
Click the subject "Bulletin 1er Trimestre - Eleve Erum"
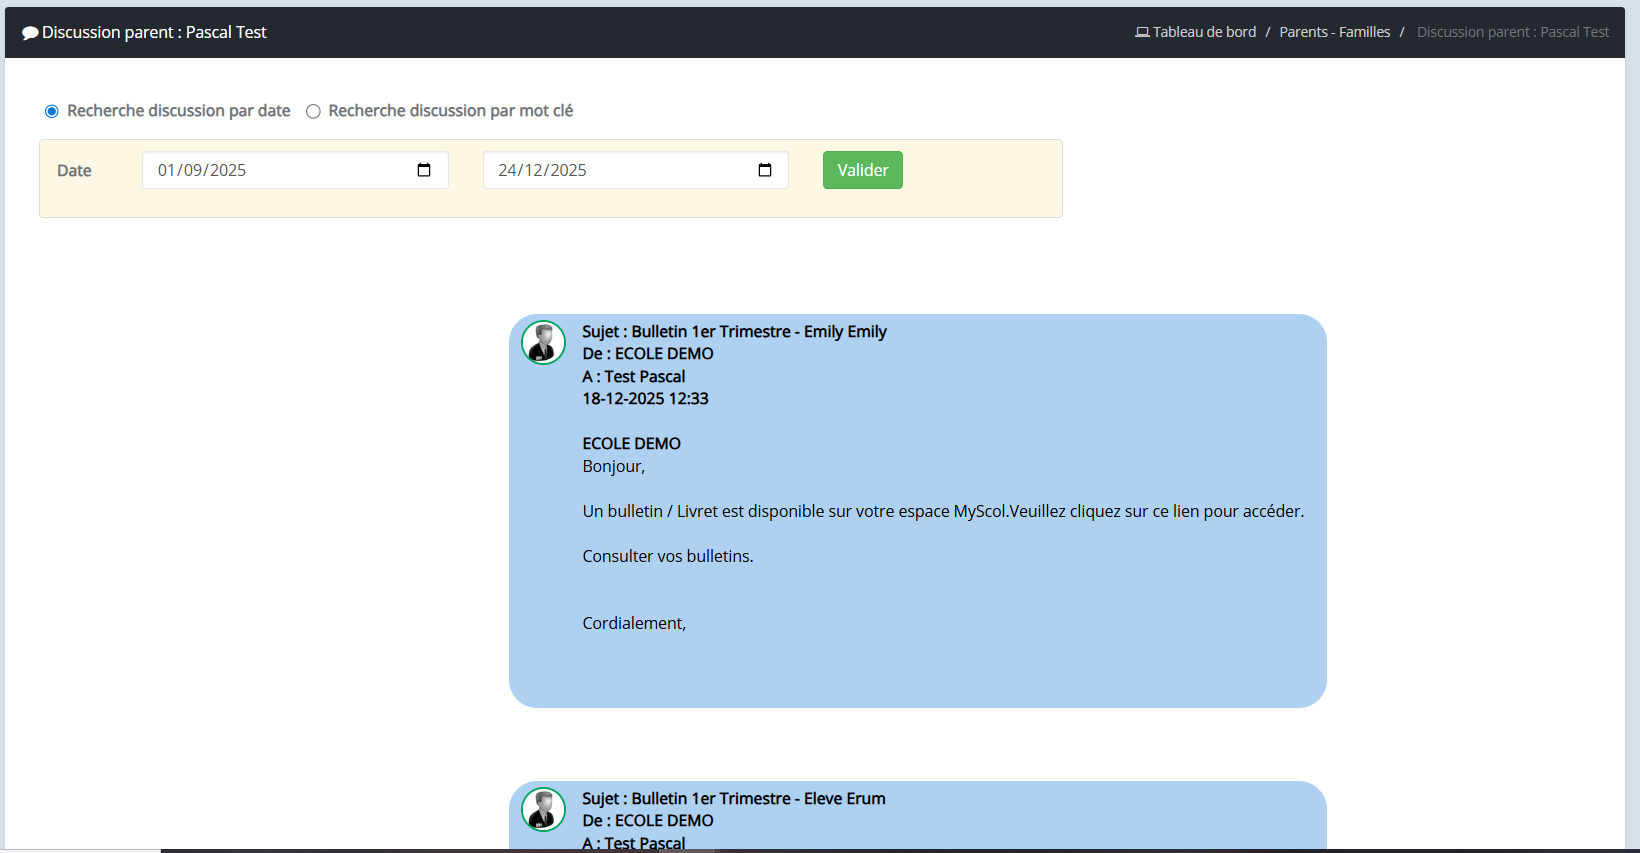click(758, 798)
